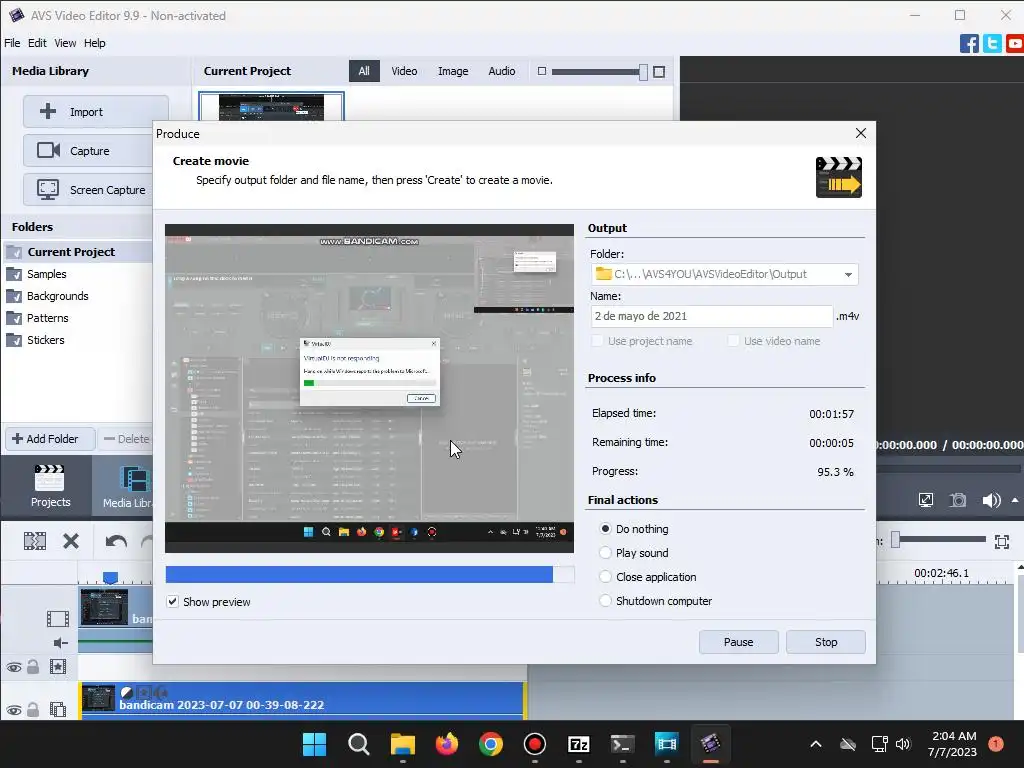Close the Produce dialog
The height and width of the screenshot is (768, 1024).
click(x=861, y=133)
